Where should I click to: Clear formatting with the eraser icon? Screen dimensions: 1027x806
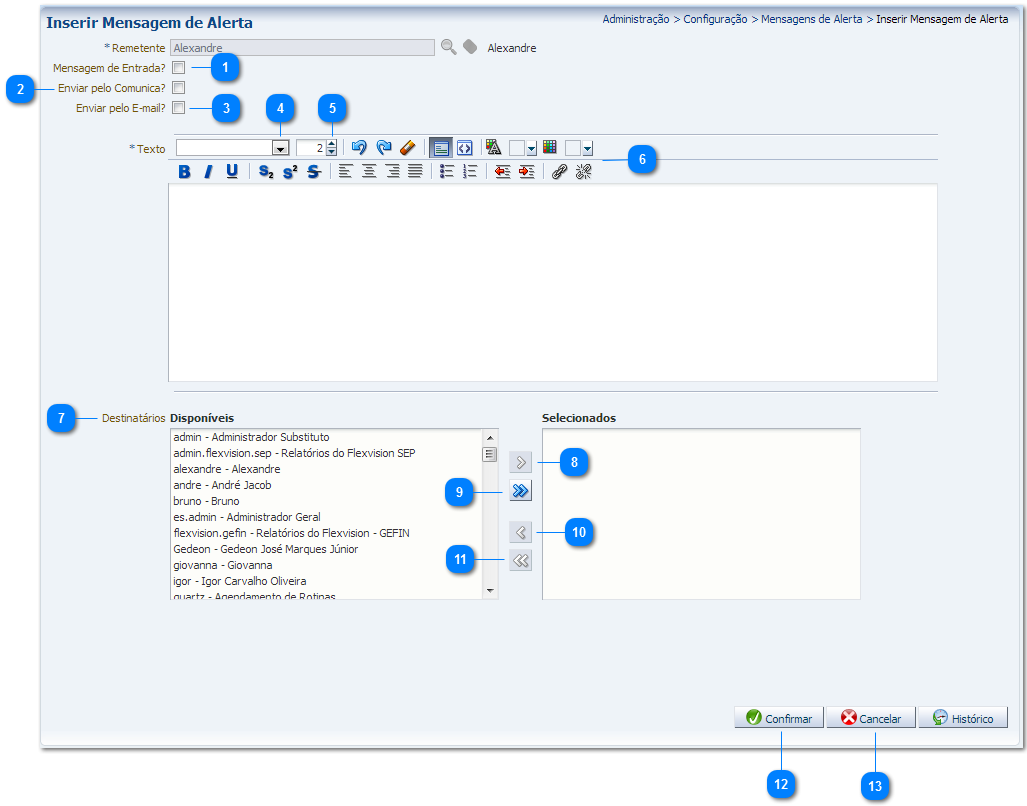point(407,148)
